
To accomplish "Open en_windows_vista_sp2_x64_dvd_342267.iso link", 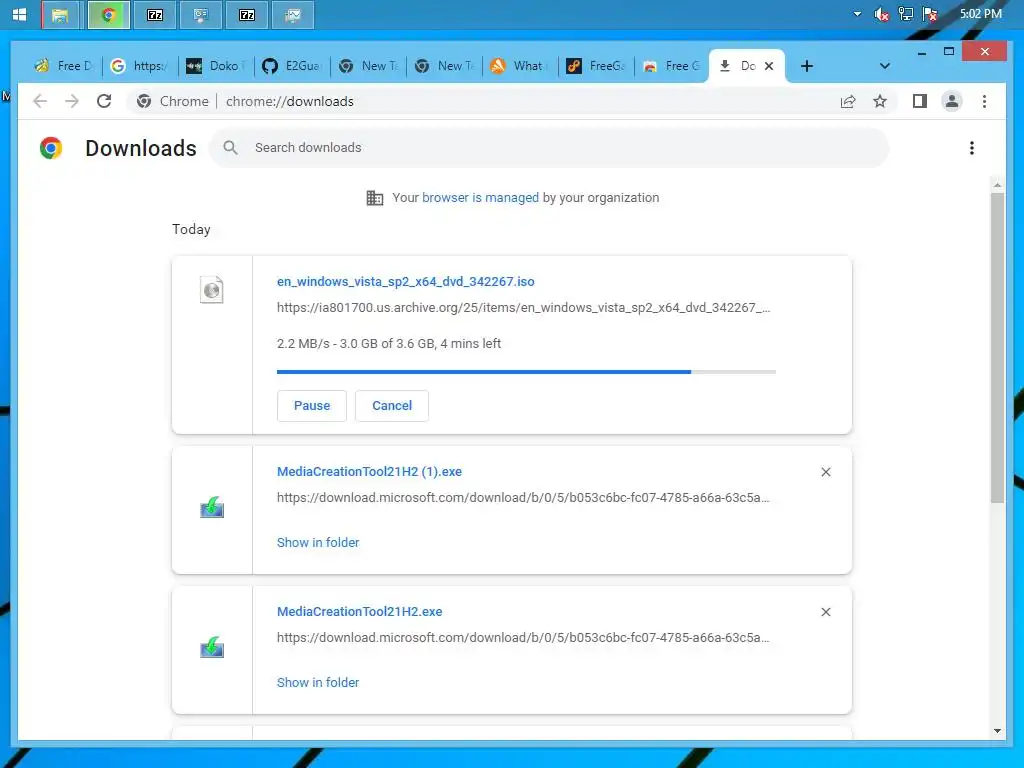I will [406, 281].
